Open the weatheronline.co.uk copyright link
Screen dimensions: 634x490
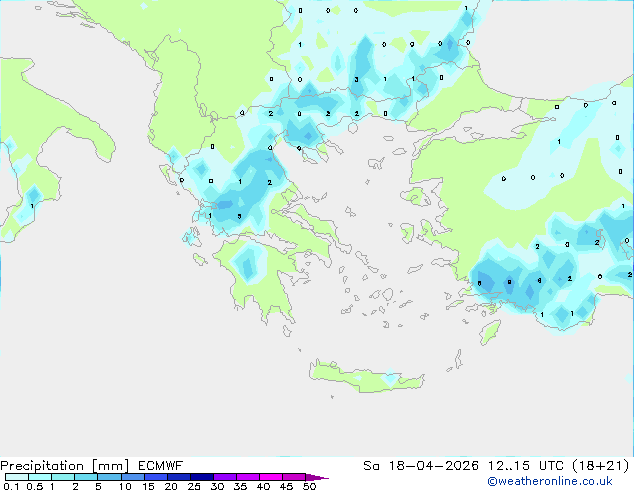pos(550,481)
